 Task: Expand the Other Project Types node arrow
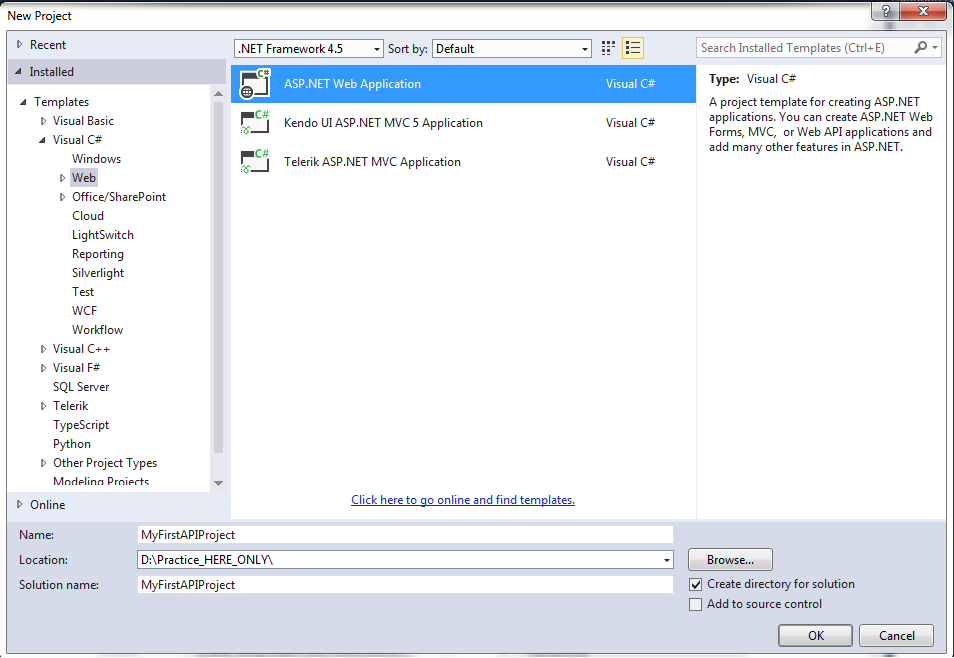pyautogui.click(x=43, y=463)
